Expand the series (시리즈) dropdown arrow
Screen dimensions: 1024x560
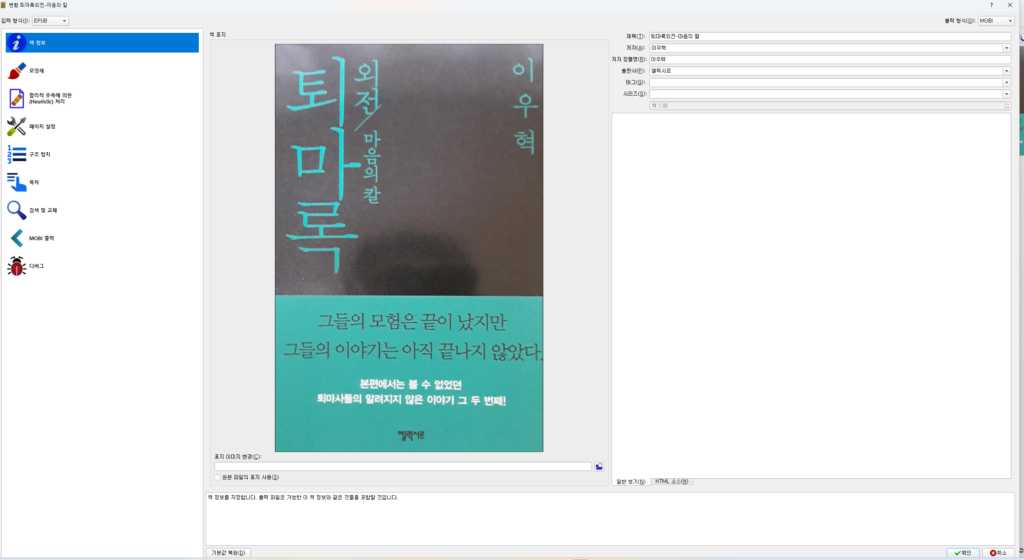(x=1006, y=94)
